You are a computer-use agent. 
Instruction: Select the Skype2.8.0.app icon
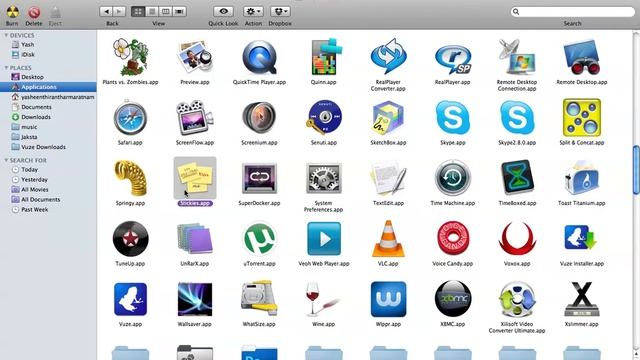(x=517, y=118)
